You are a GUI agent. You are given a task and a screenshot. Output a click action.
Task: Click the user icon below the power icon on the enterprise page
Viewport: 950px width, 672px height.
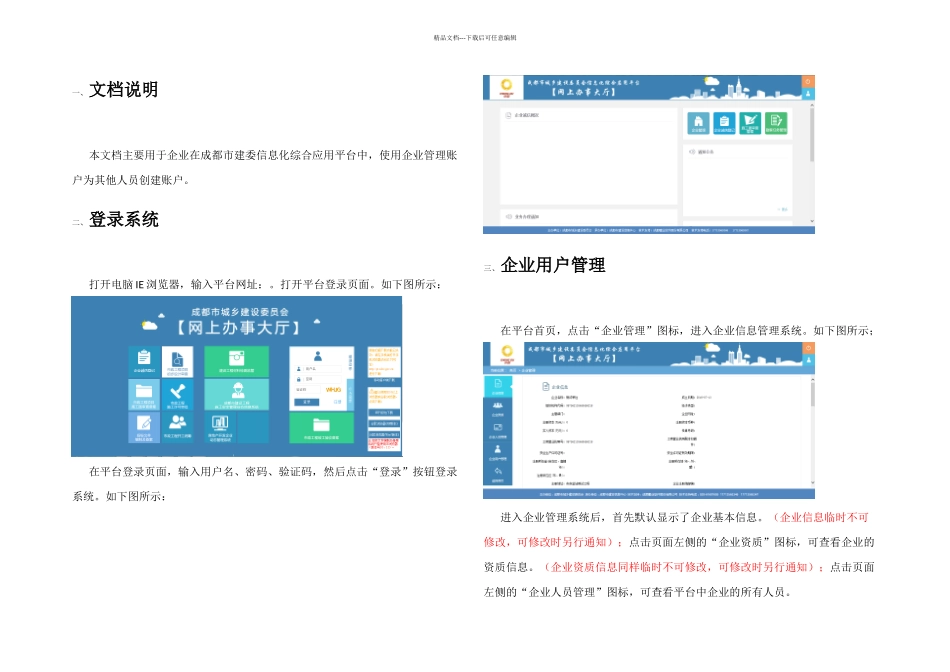[x=808, y=361]
